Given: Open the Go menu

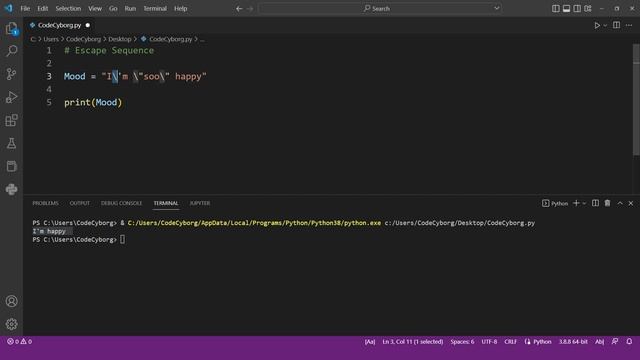Looking at the screenshot, I should [x=113, y=9].
